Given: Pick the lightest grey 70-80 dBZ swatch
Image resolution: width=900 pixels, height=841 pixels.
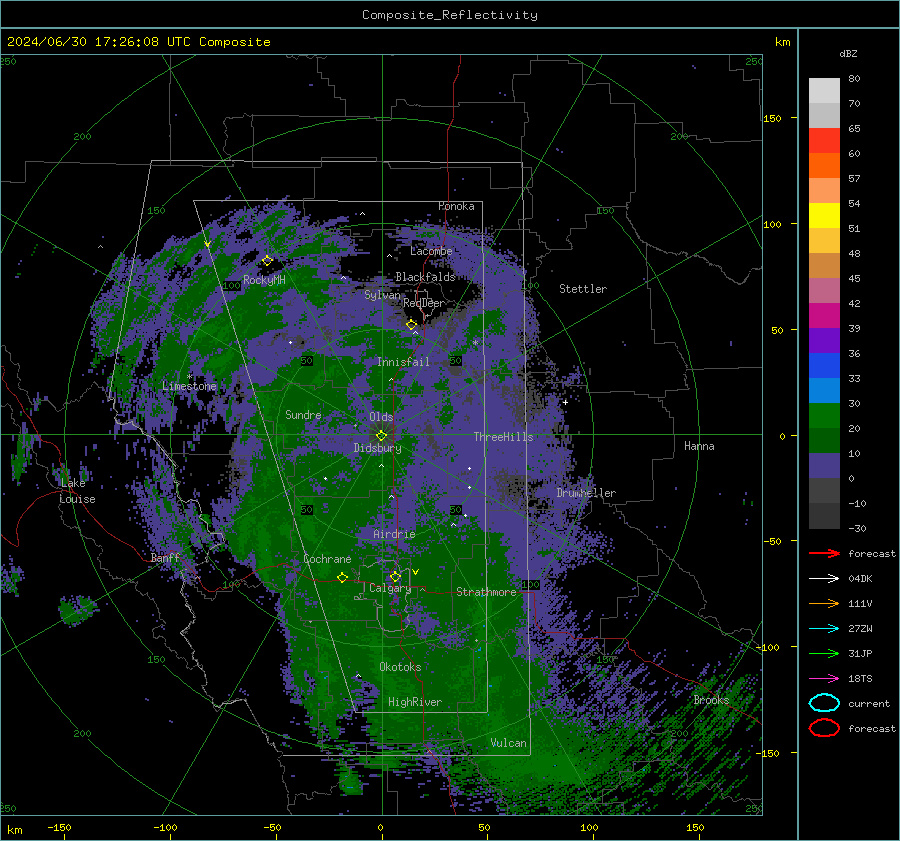Looking at the screenshot, I should click(x=824, y=91).
